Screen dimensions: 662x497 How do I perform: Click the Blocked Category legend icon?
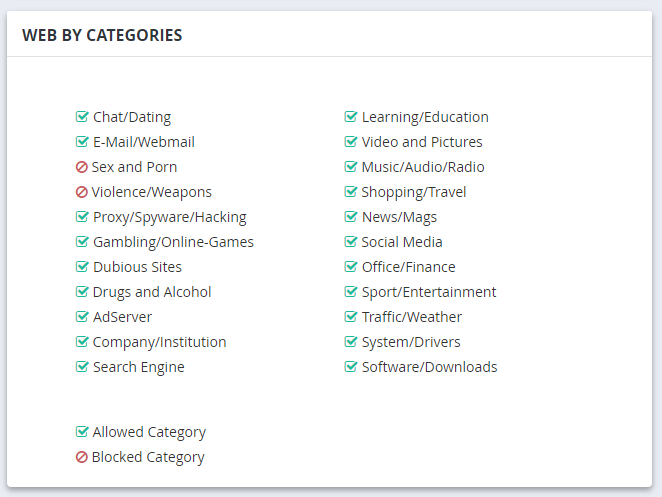point(81,457)
